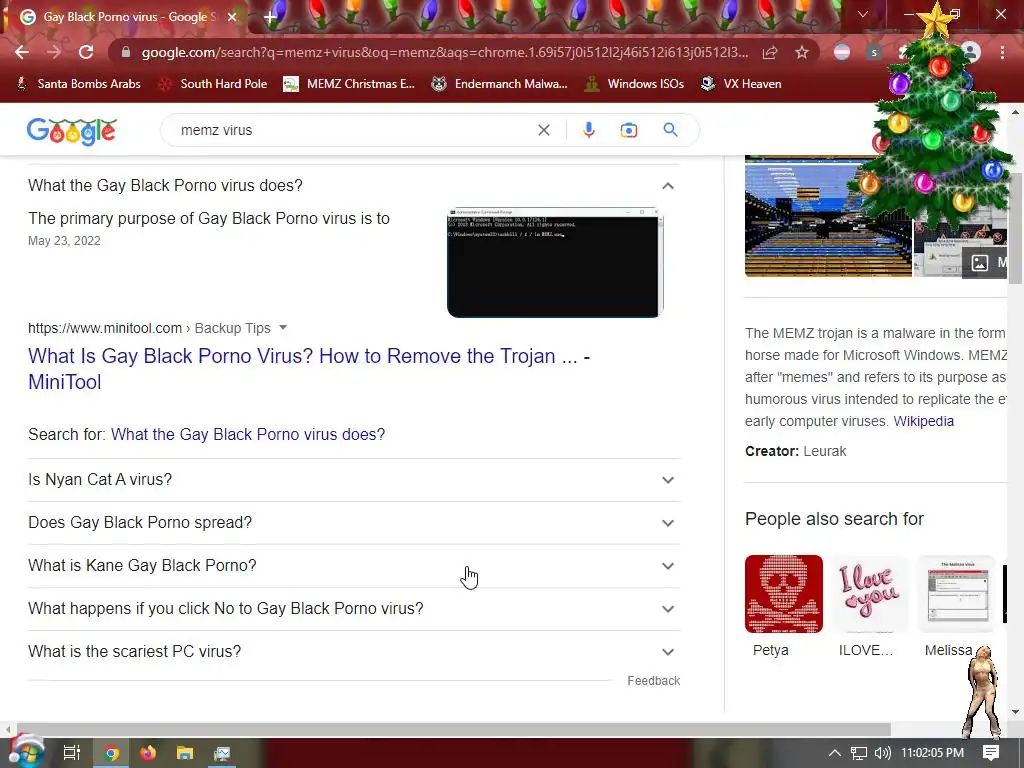Submit search with the magnifying glass icon
The image size is (1024, 768).
point(670,130)
